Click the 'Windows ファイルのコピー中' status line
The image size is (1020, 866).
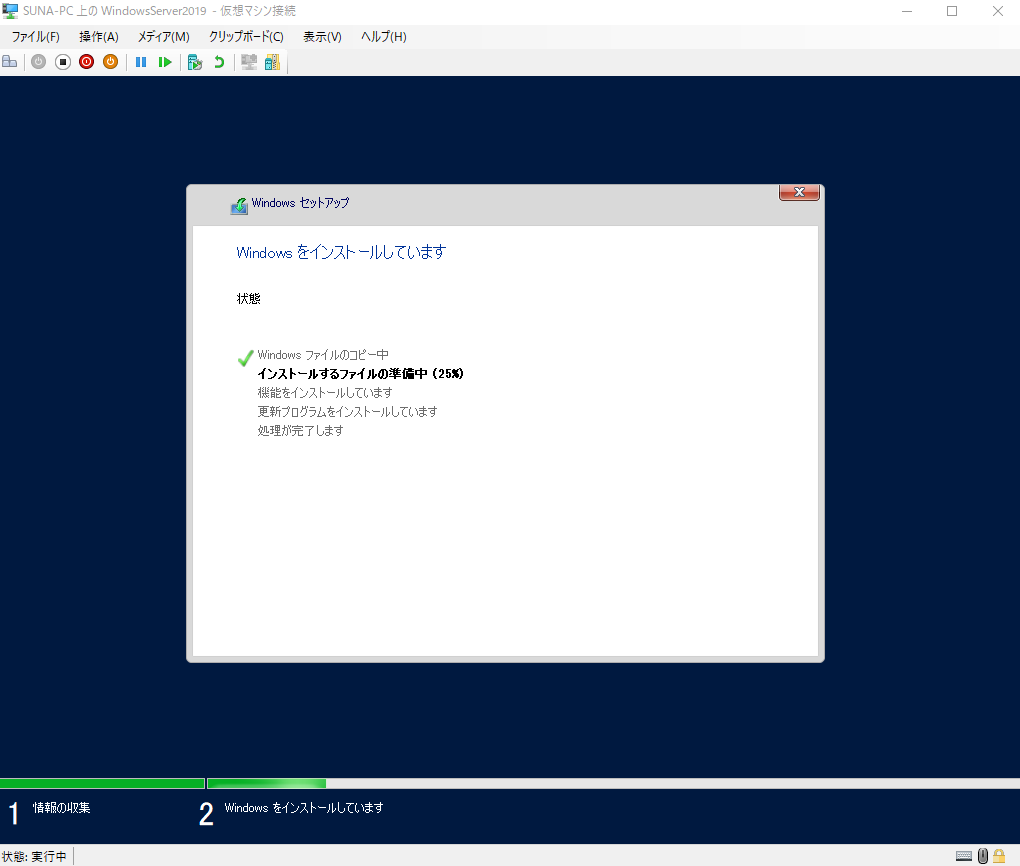point(323,355)
